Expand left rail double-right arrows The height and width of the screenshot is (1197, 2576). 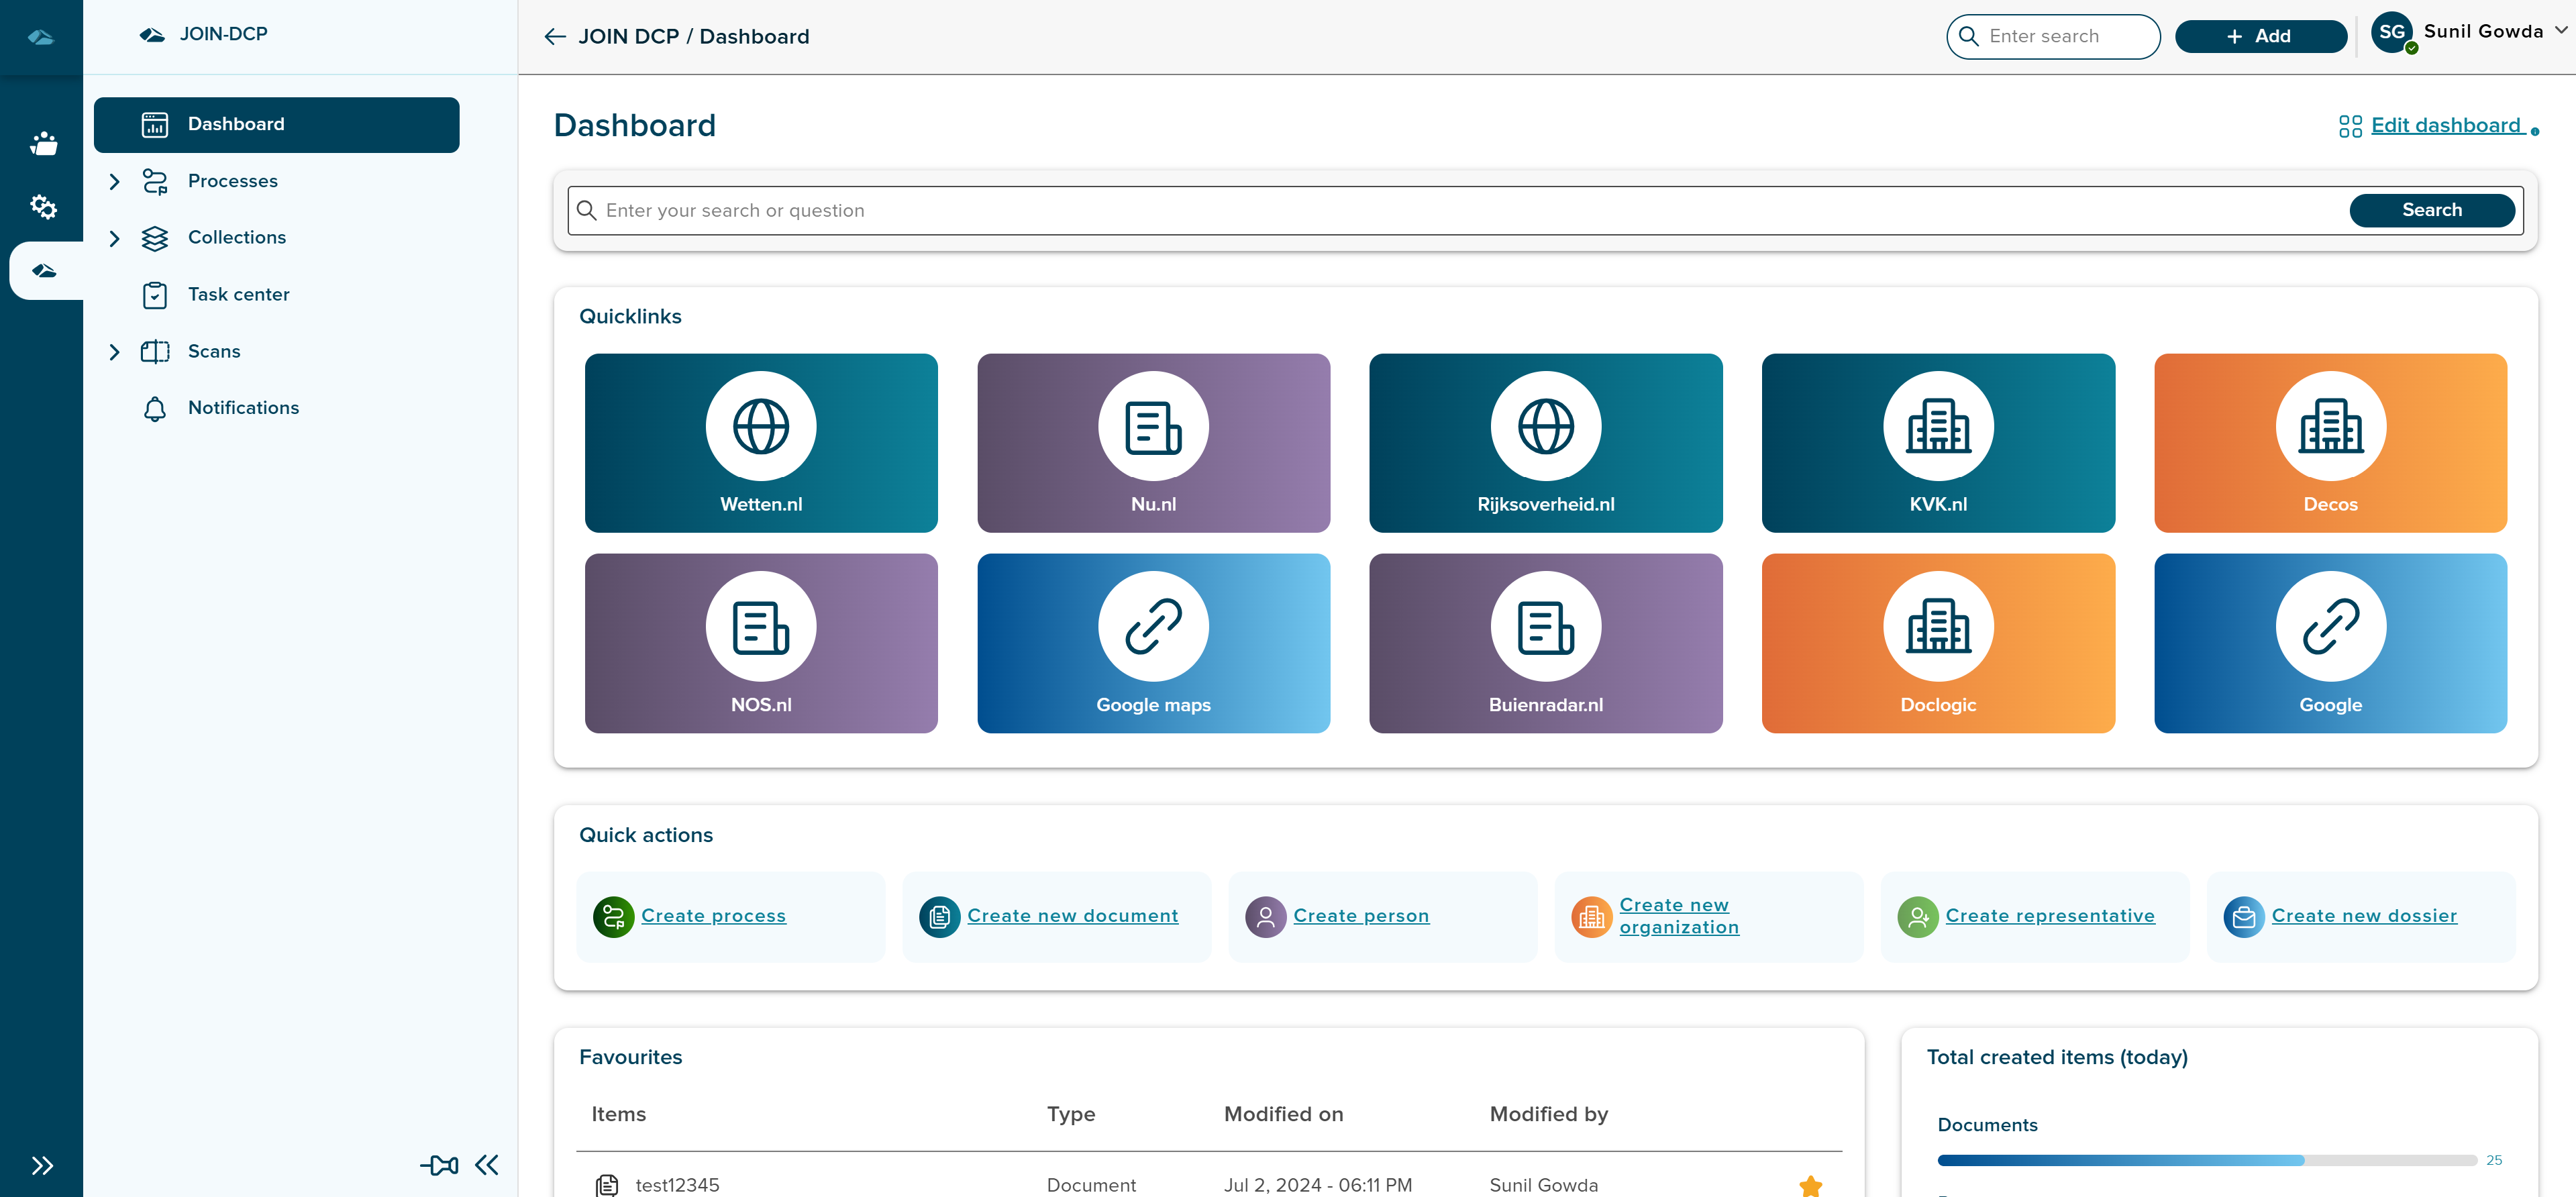[42, 1166]
